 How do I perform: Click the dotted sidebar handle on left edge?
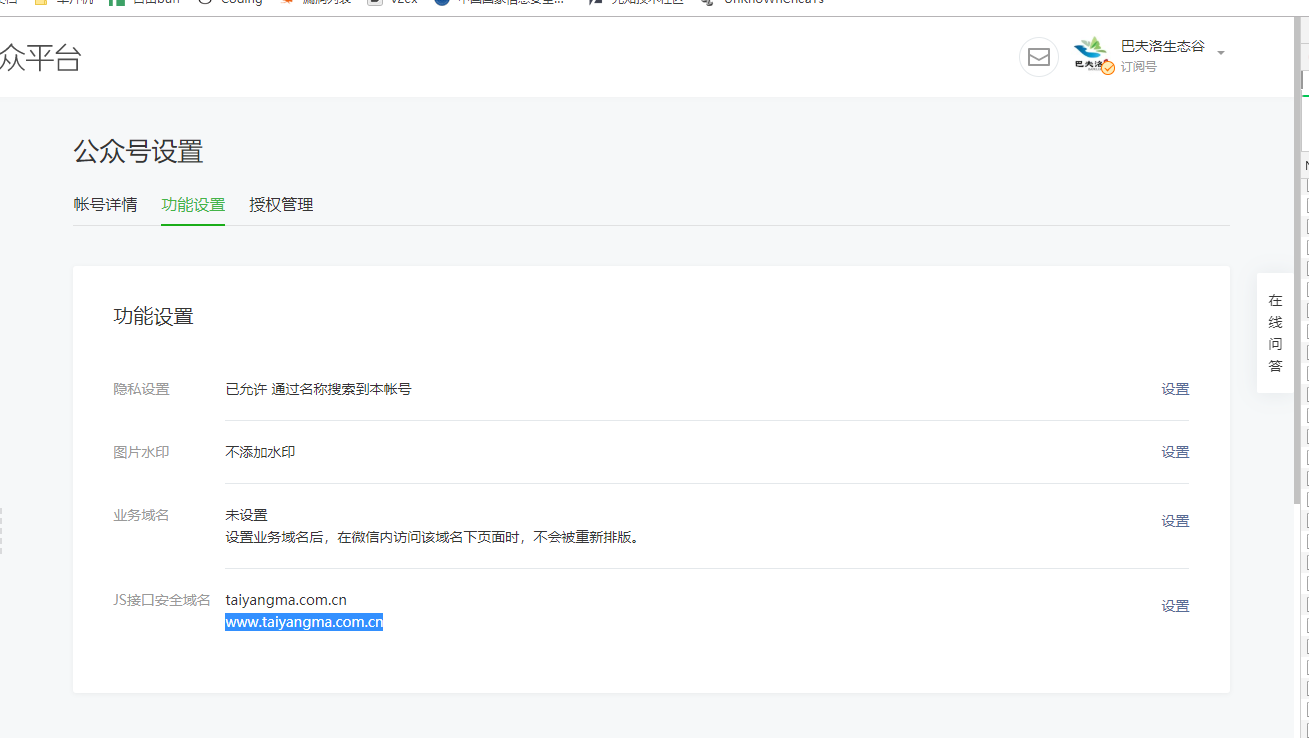(1, 530)
